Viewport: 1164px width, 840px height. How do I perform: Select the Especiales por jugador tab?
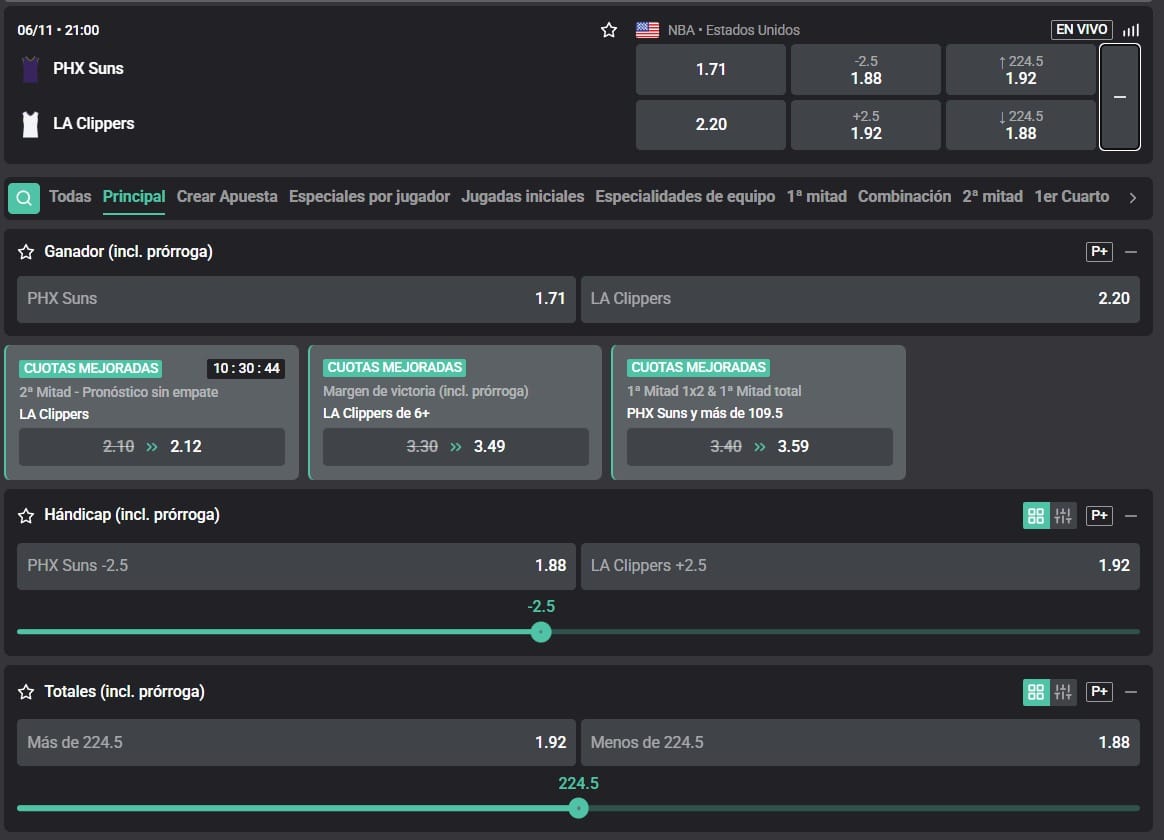click(x=369, y=197)
